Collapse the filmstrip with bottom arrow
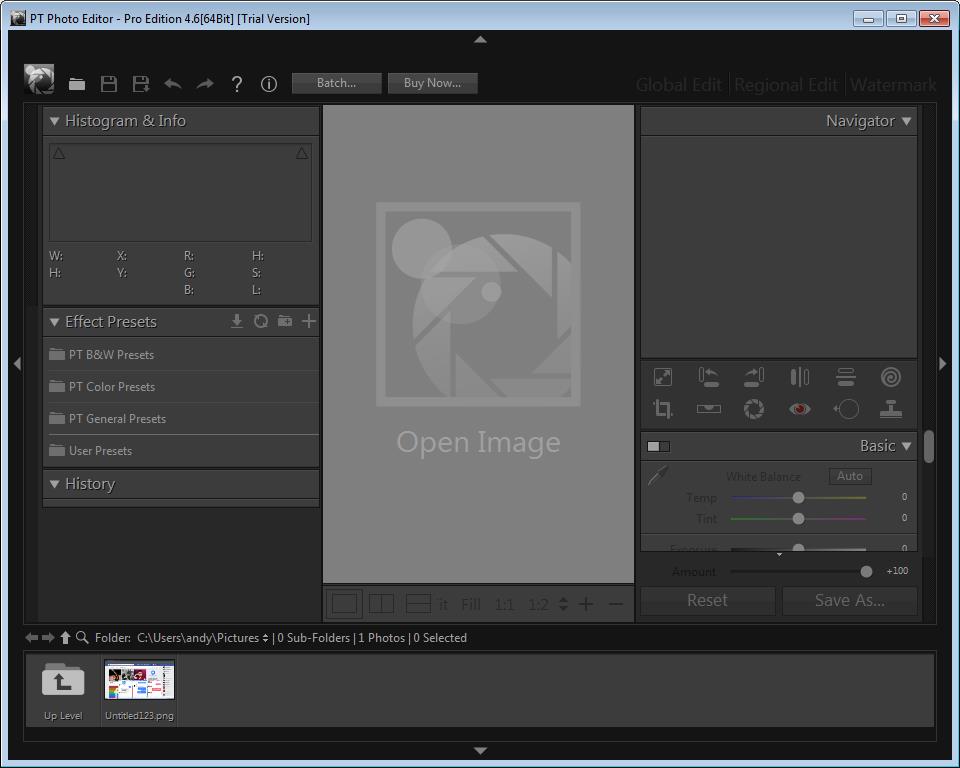 (481, 751)
